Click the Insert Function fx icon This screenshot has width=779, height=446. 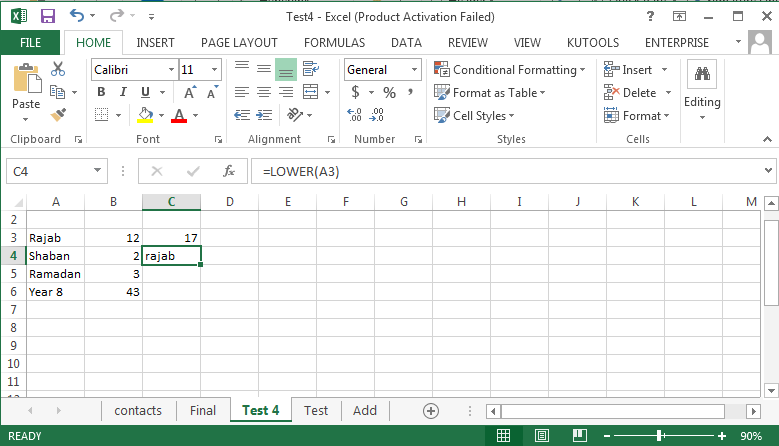[x=228, y=171]
